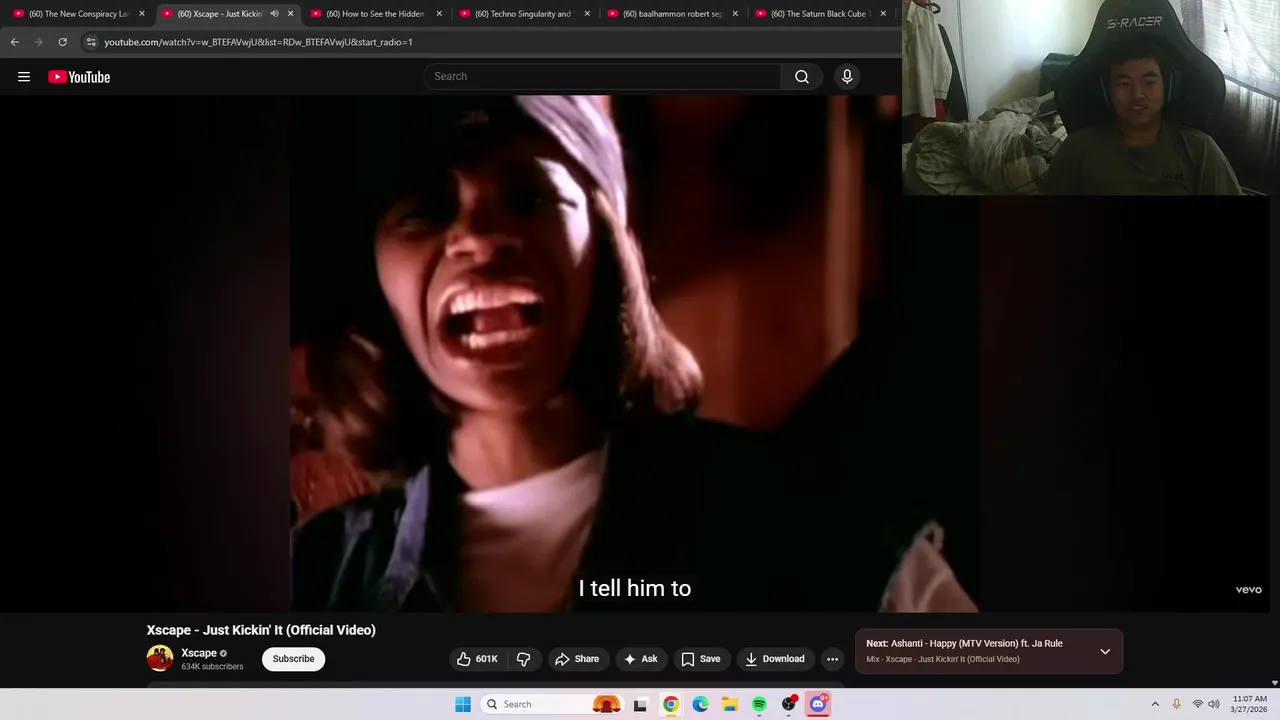Share the Xscape video
The height and width of the screenshot is (720, 1280).
(x=577, y=659)
